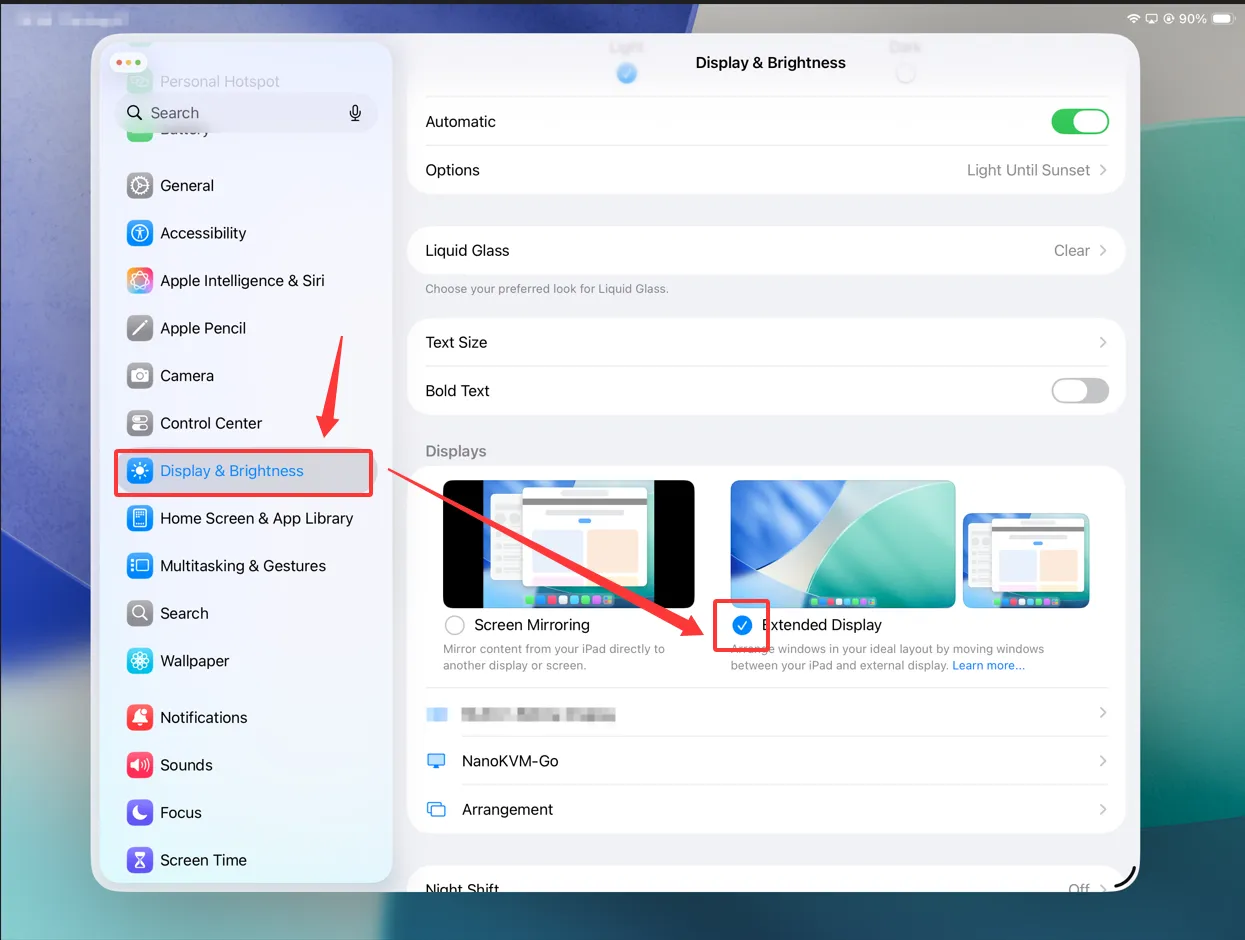Click screen mirroring status bar icon
The width and height of the screenshot is (1245, 940).
[1151, 19]
